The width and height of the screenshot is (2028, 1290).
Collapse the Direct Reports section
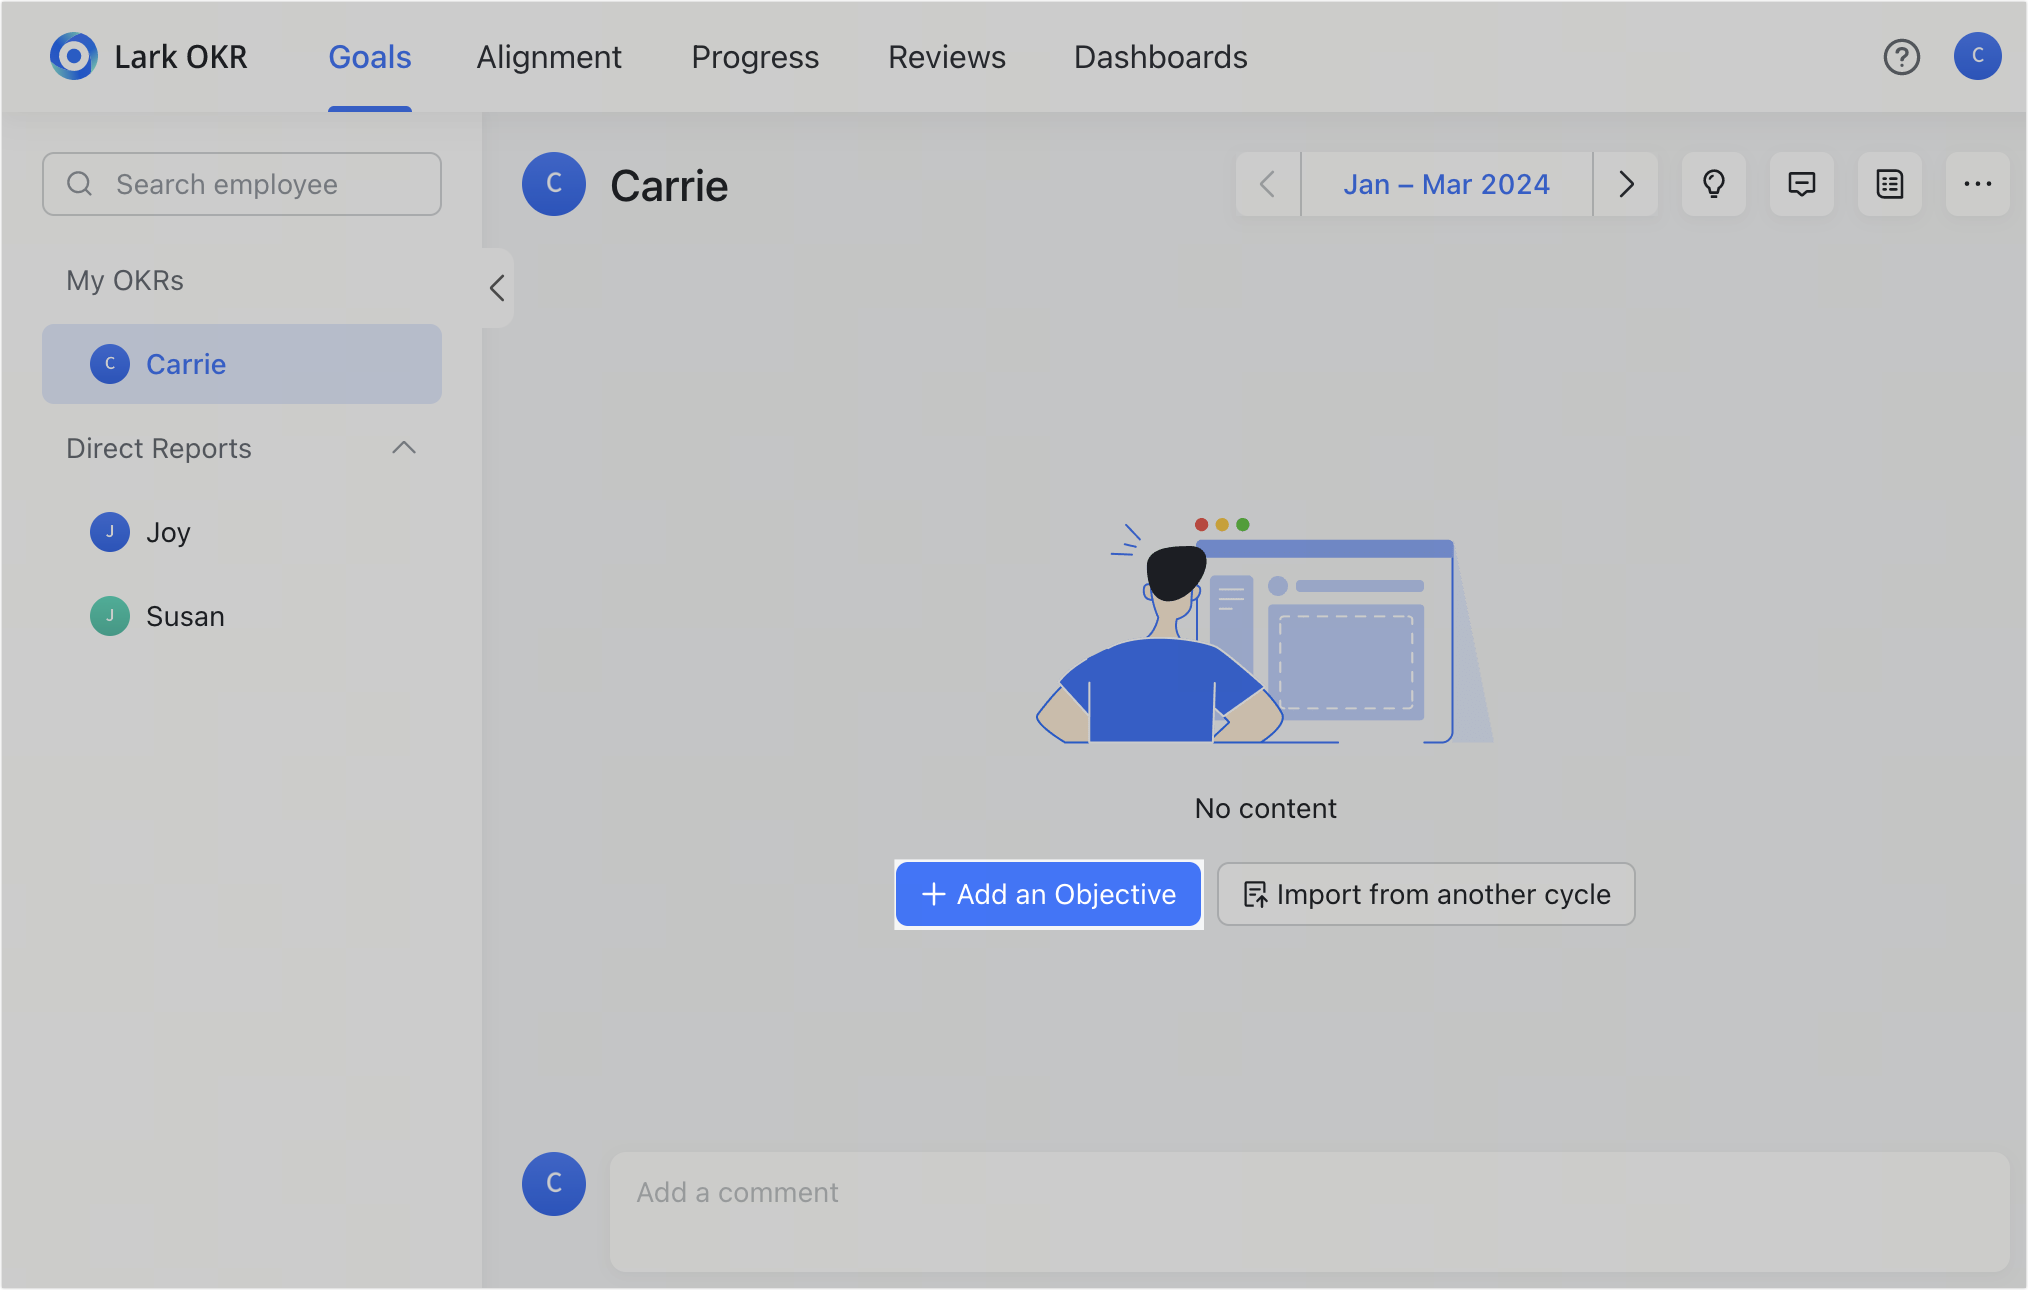(x=403, y=448)
